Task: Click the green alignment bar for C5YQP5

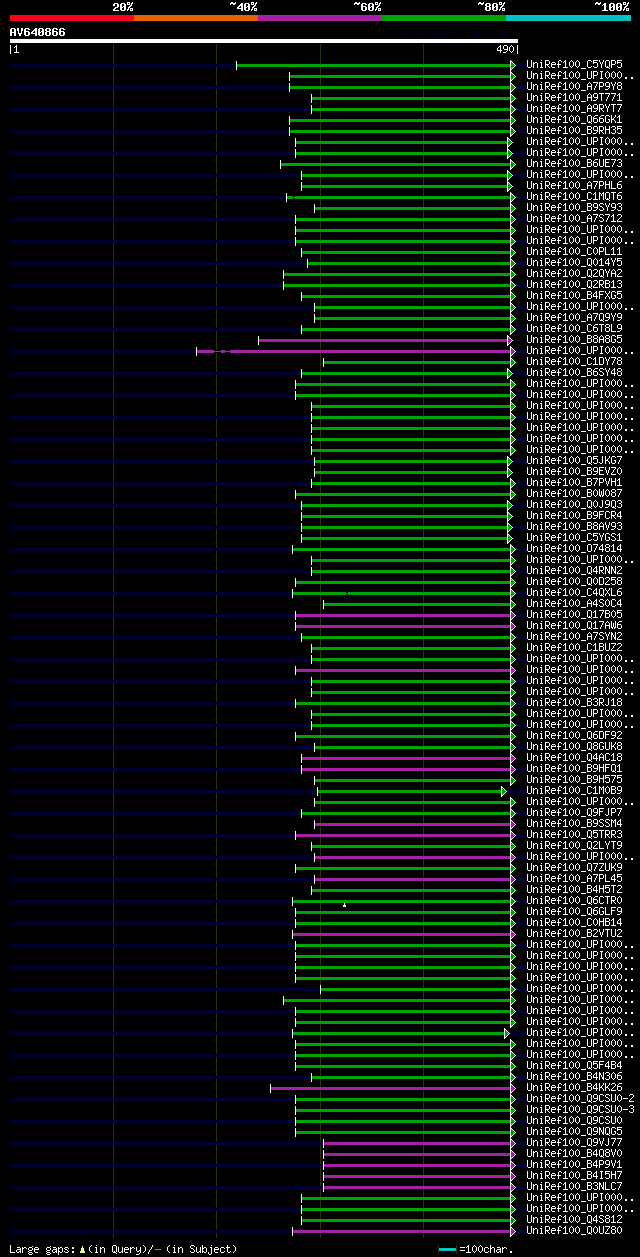Action: pos(376,65)
